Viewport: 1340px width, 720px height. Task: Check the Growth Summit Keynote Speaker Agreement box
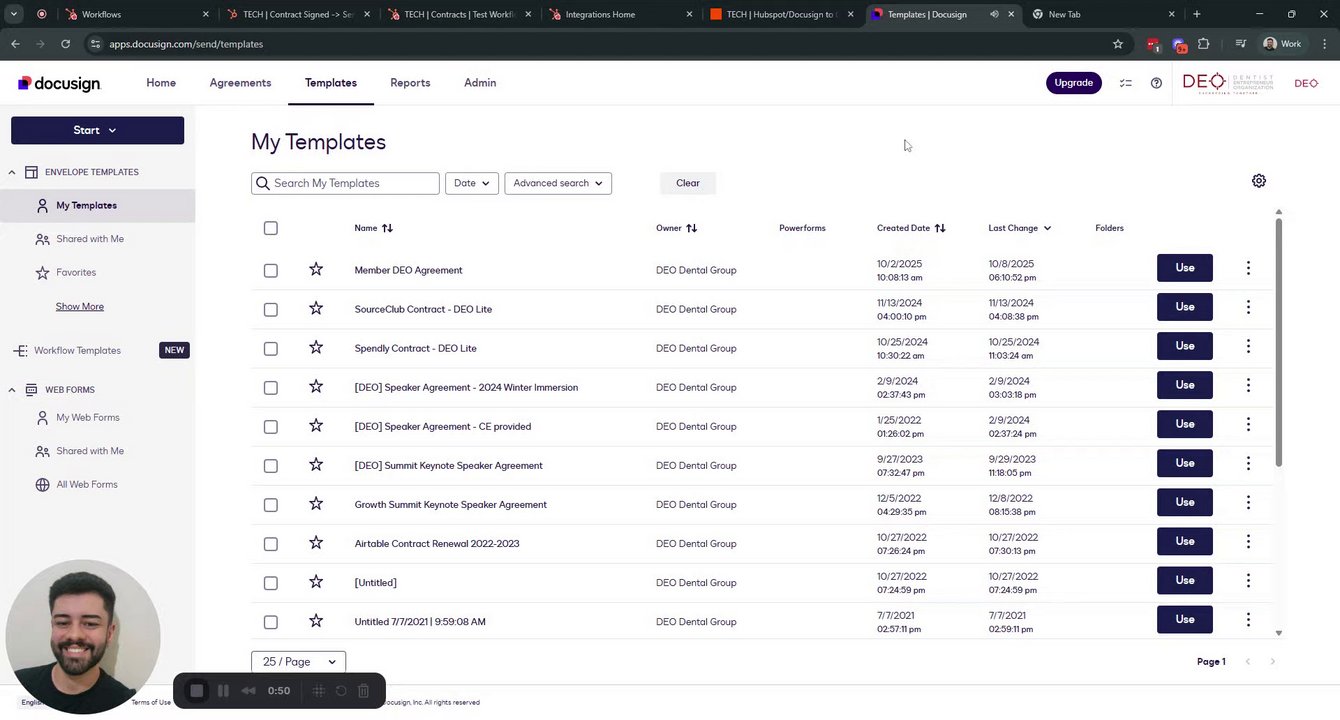click(271, 504)
